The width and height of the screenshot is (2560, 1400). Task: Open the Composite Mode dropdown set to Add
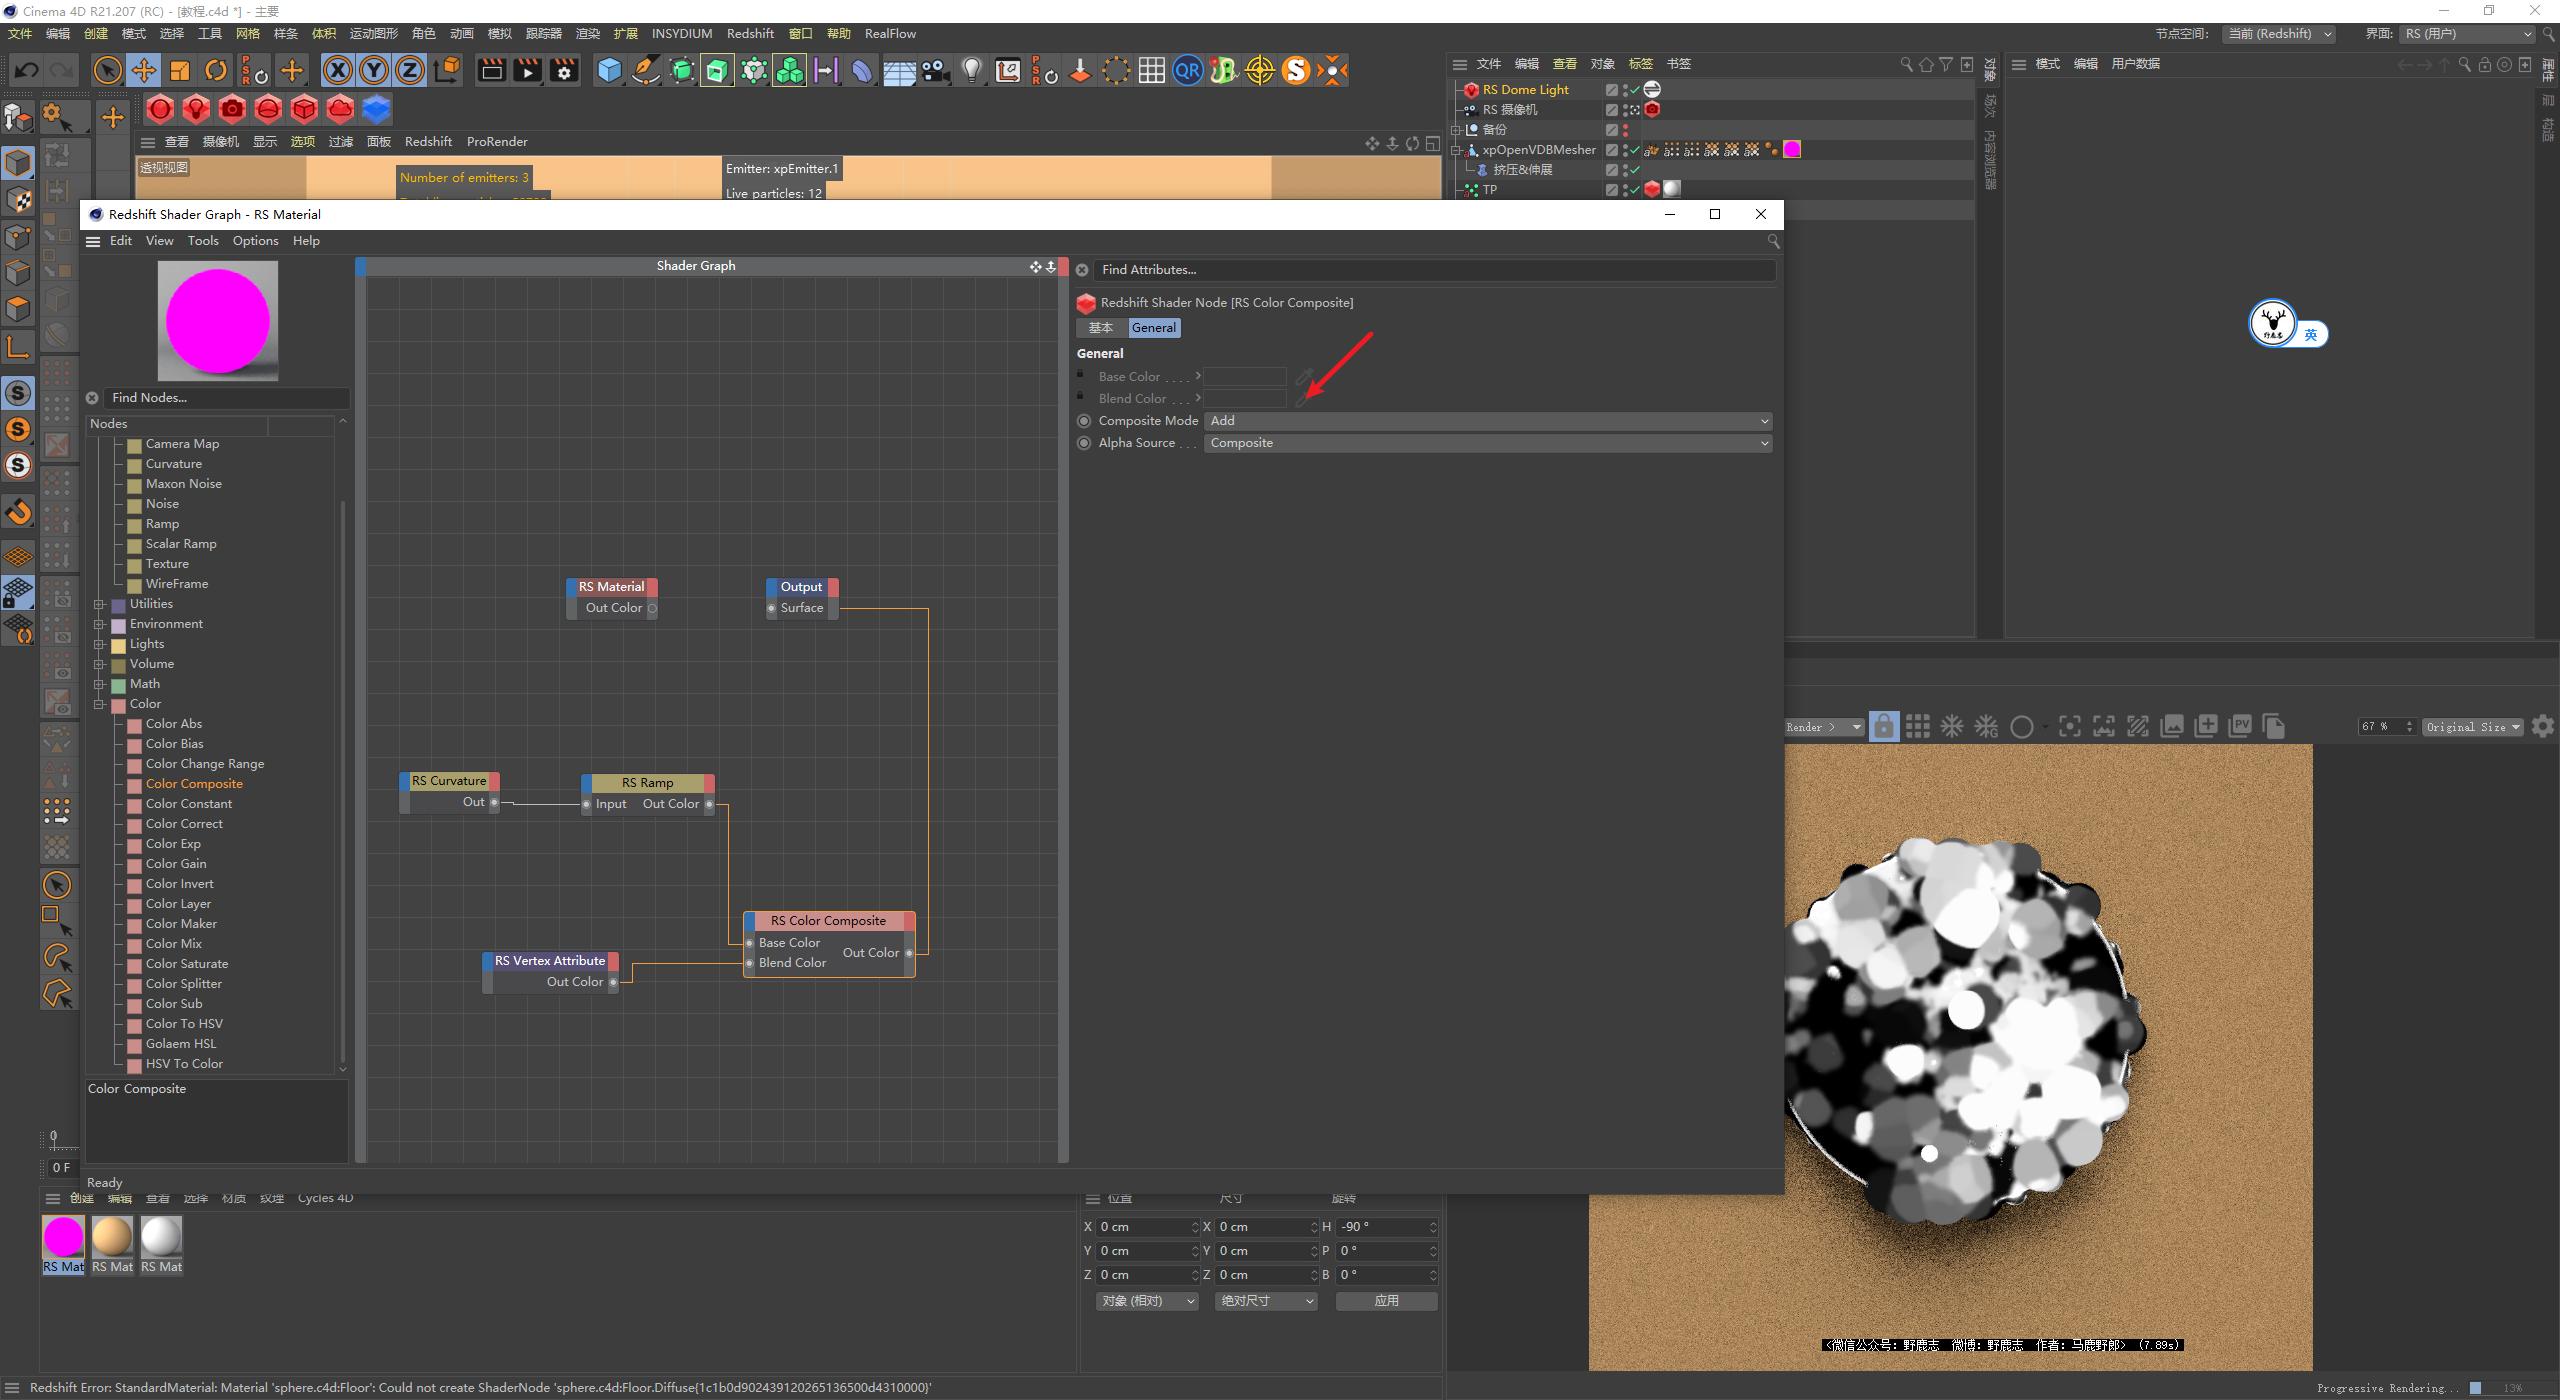click(x=1487, y=420)
